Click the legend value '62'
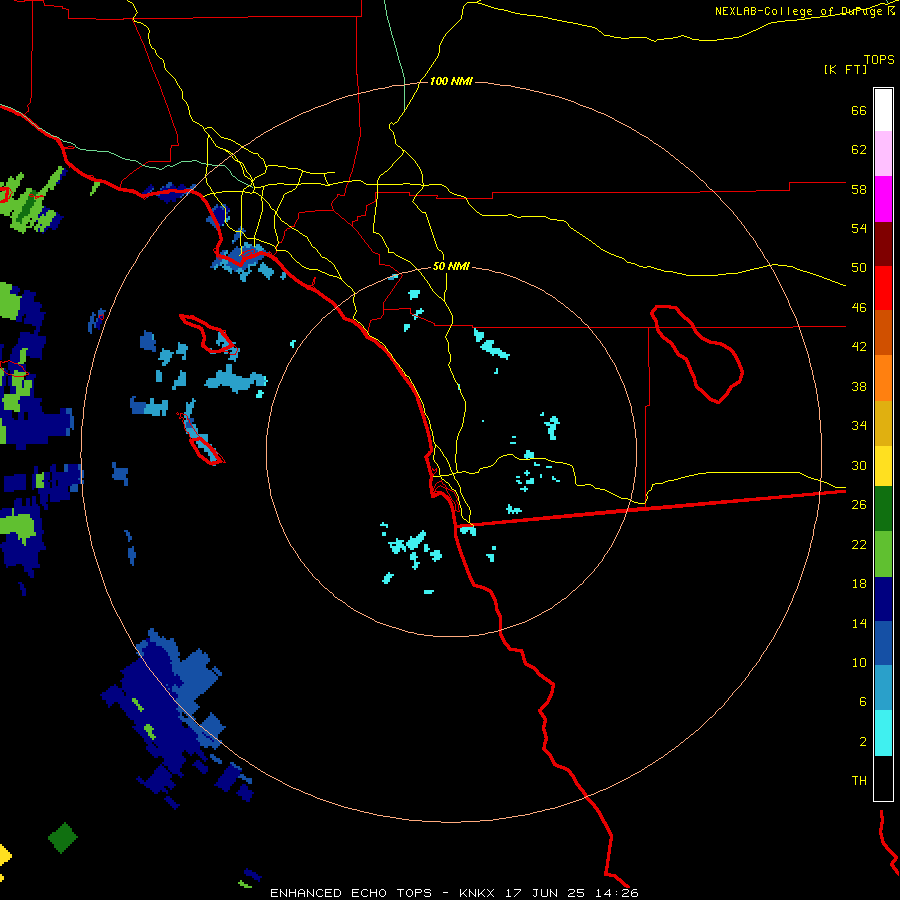The image size is (900, 900). (859, 150)
